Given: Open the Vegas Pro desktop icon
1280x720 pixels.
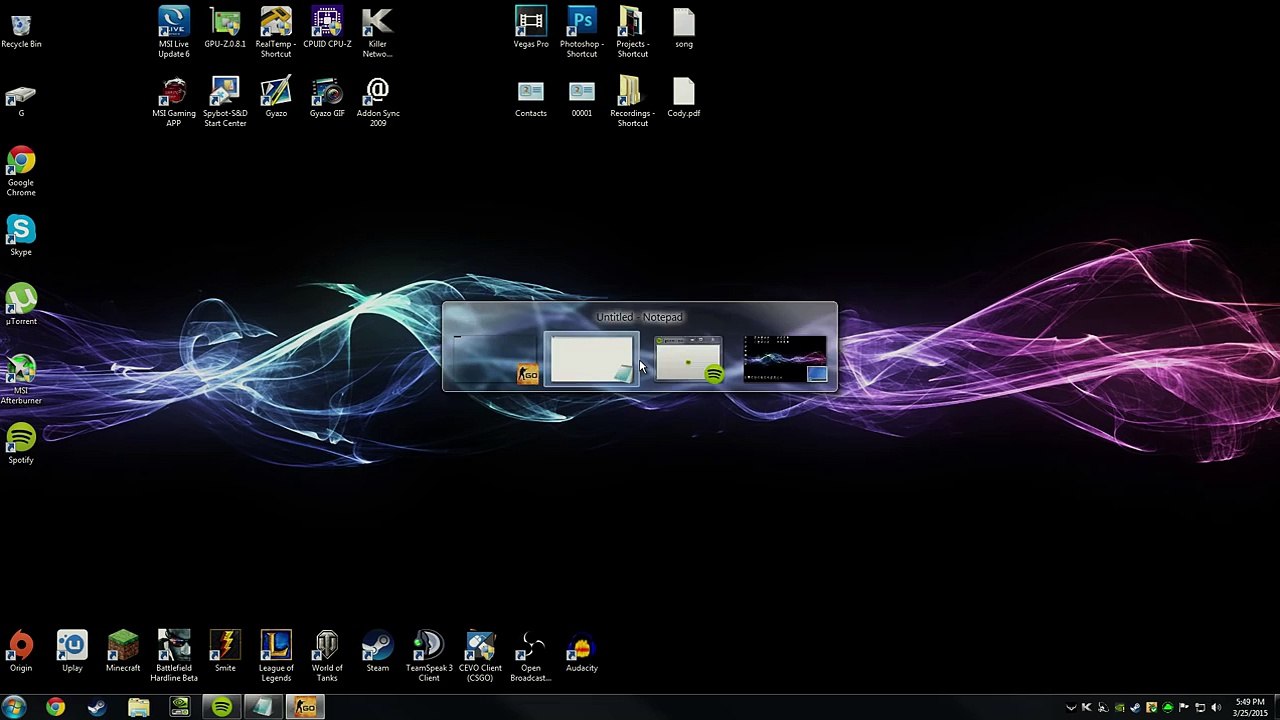Looking at the screenshot, I should point(531,28).
